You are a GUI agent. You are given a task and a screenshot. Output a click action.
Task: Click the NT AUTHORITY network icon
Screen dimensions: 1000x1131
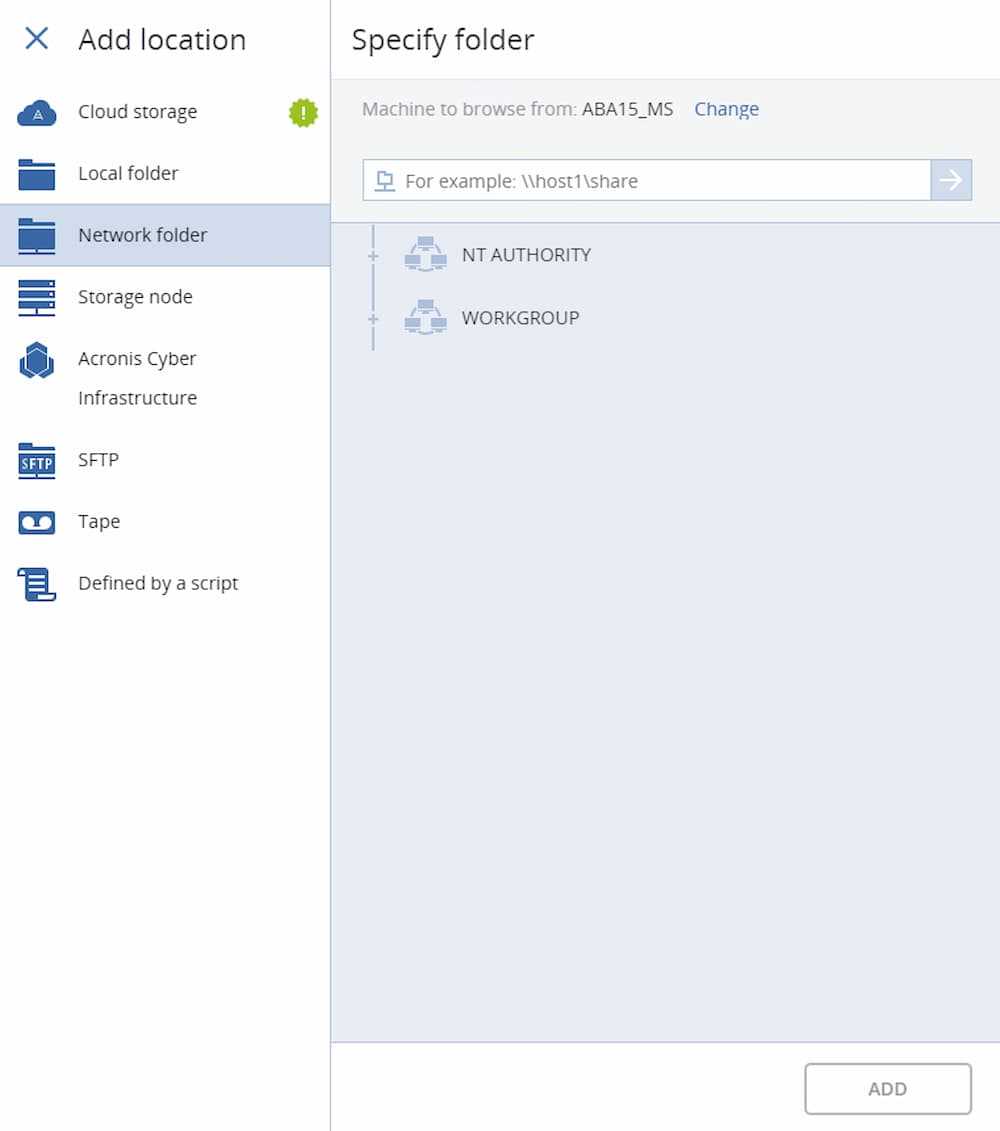(x=425, y=255)
